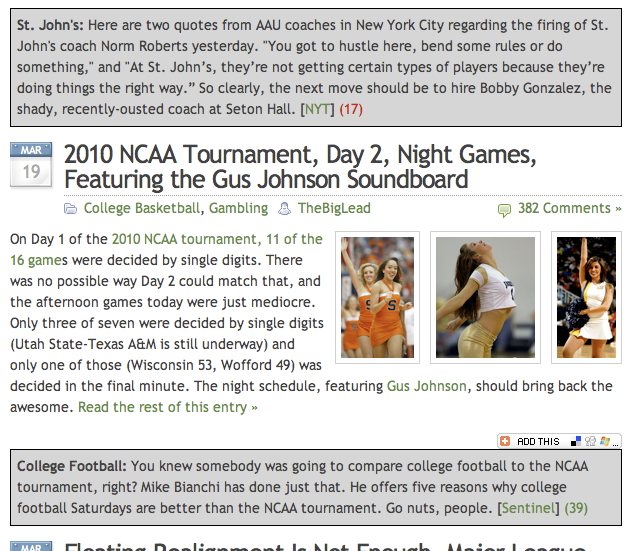Click the folder category icon

click(70, 209)
